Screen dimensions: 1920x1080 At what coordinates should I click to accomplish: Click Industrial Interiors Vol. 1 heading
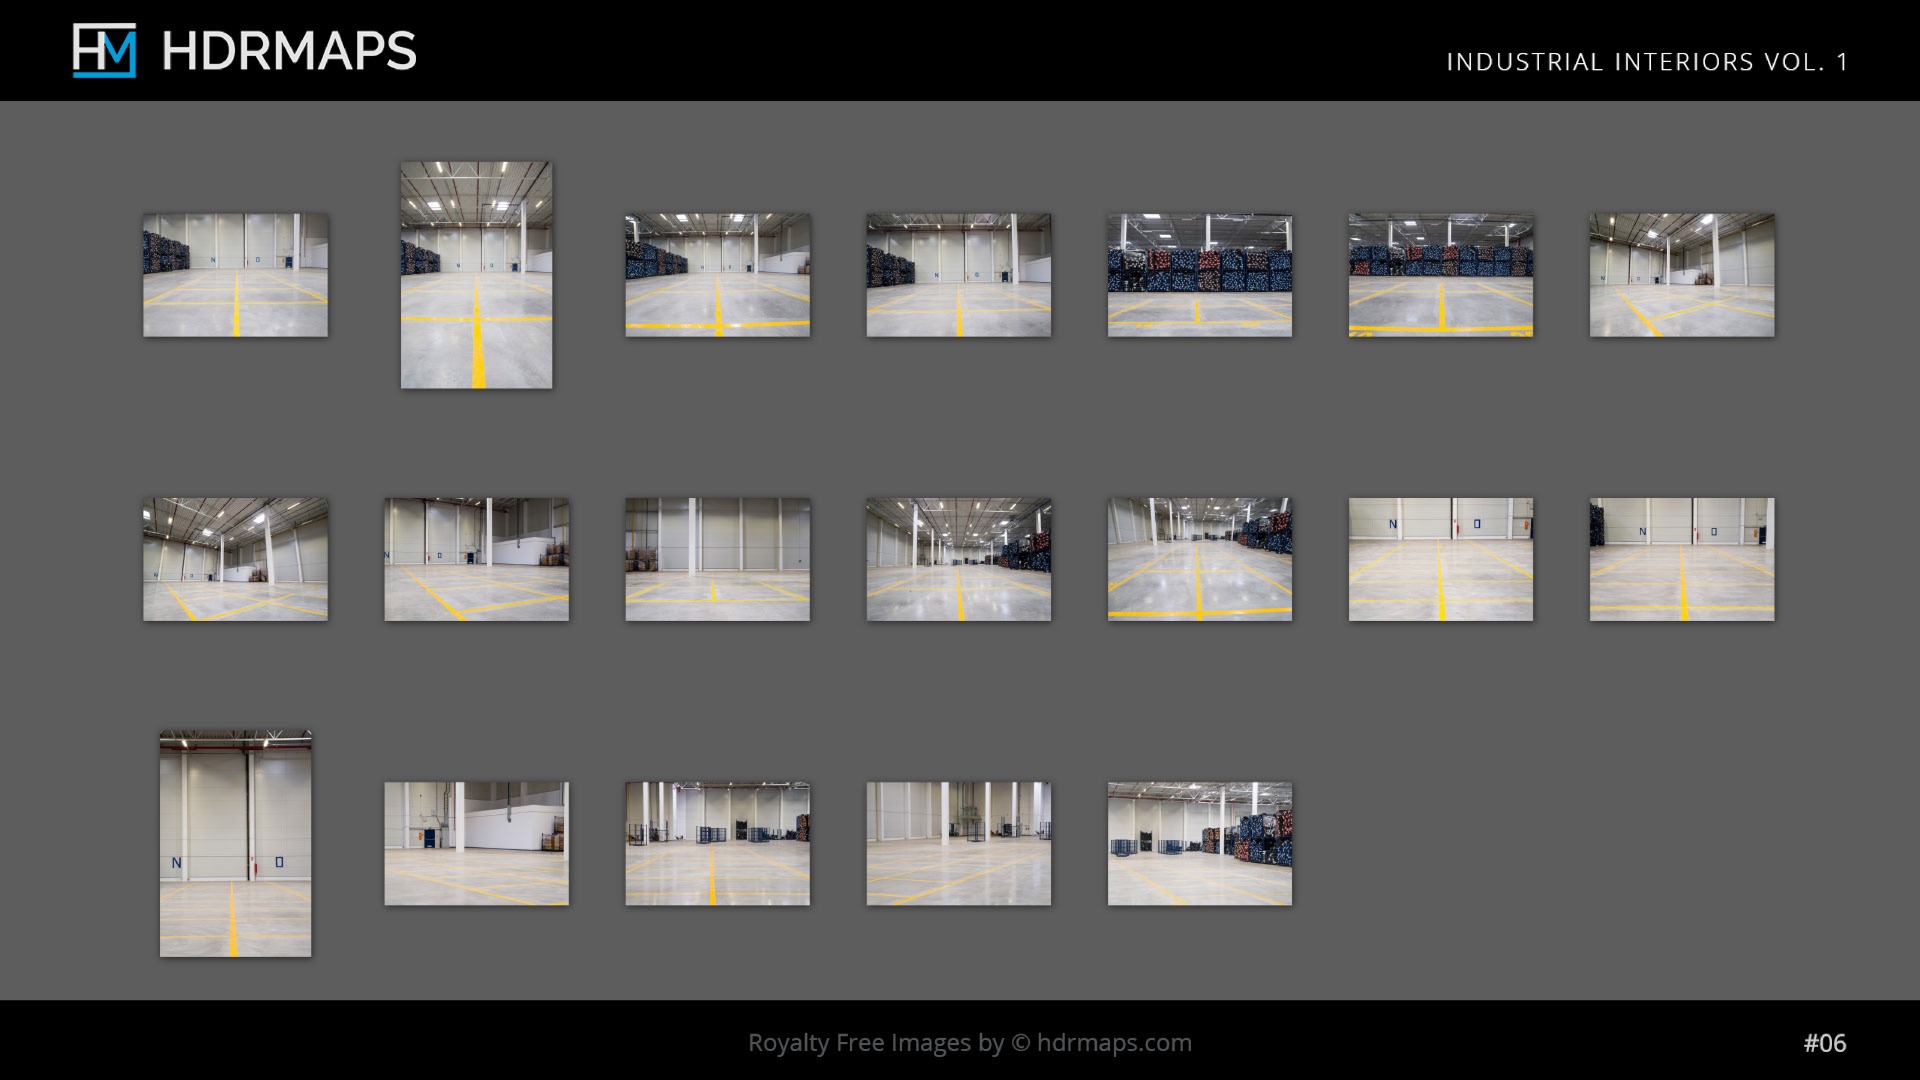1647,62
